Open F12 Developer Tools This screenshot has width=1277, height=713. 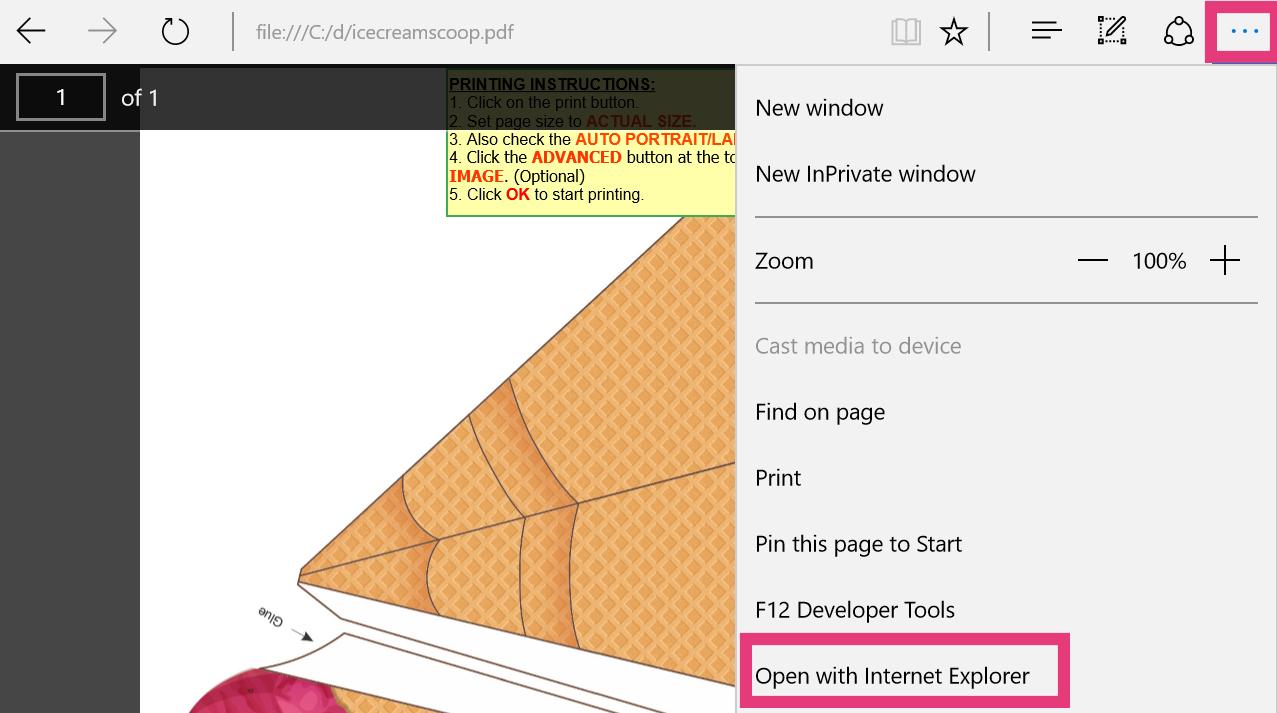coord(855,610)
